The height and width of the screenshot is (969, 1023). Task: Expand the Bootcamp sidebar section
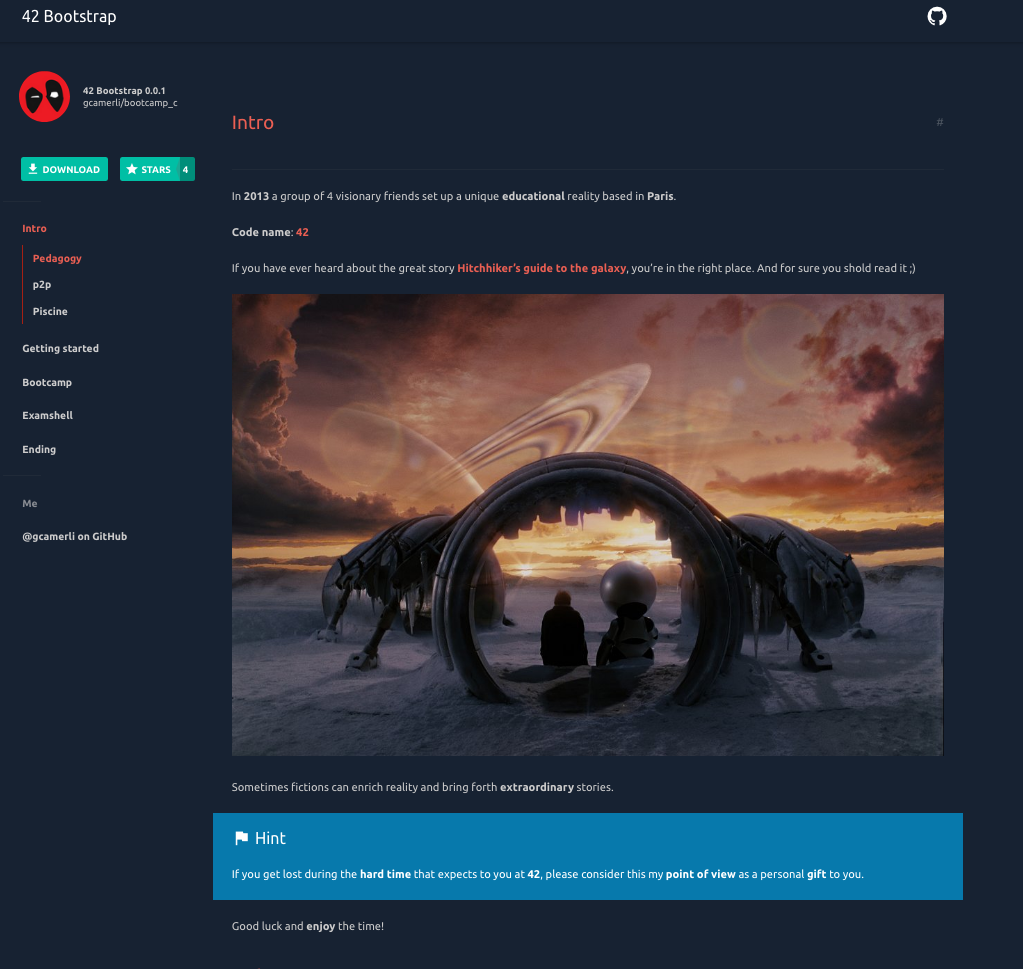(x=47, y=383)
